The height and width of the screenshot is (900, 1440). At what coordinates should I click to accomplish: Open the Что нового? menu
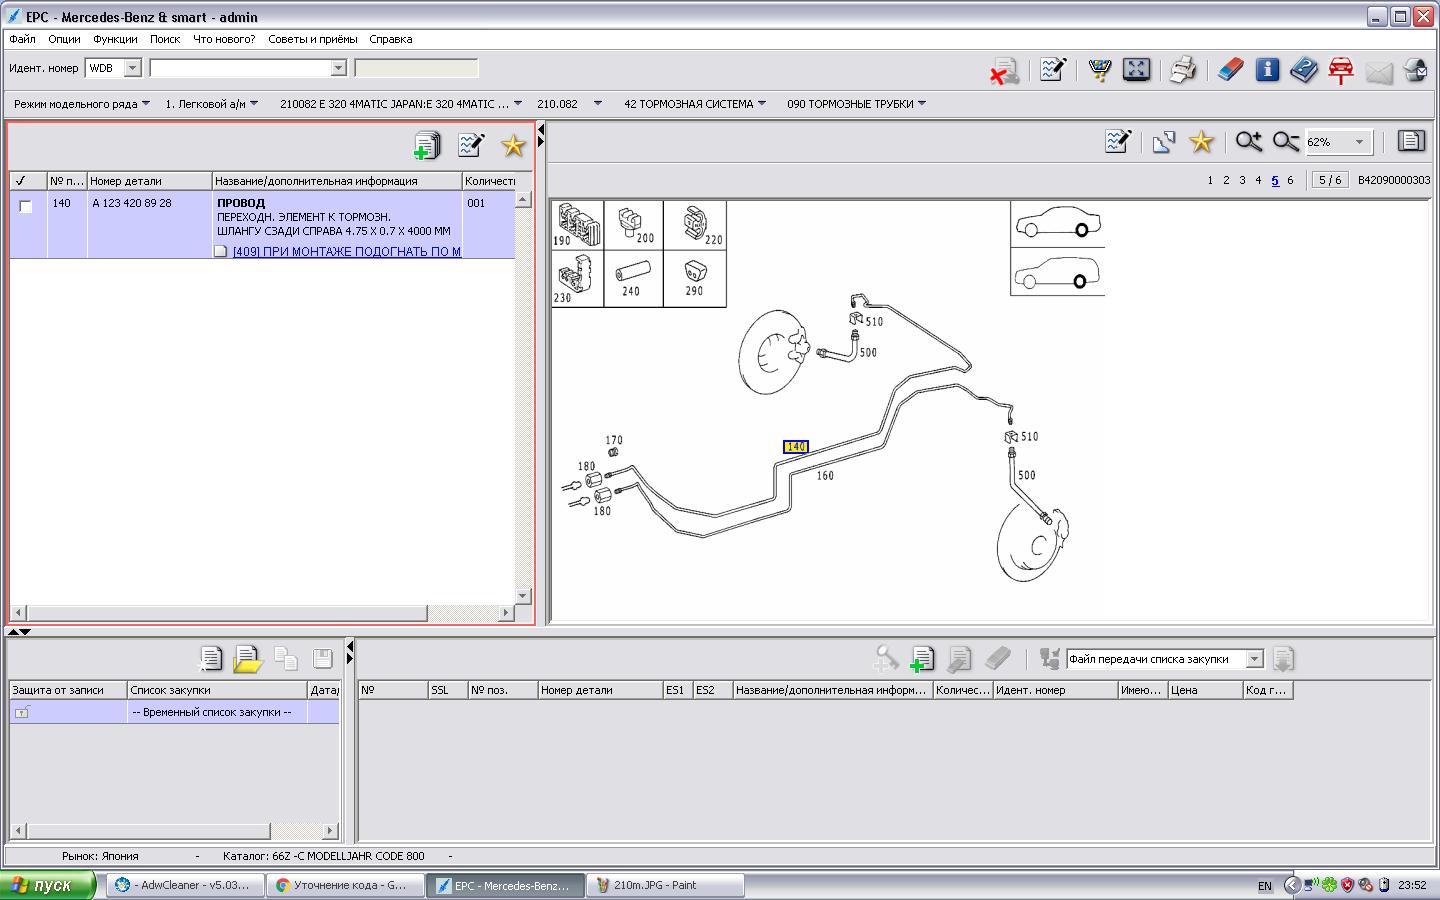tap(224, 39)
